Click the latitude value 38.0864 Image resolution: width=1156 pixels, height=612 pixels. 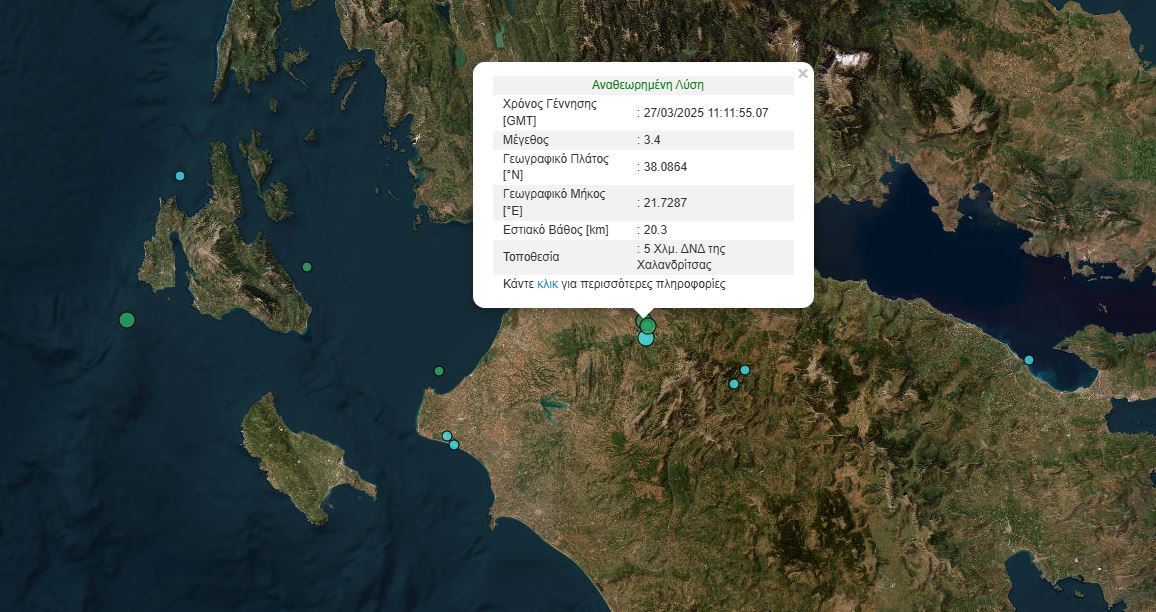[665, 167]
